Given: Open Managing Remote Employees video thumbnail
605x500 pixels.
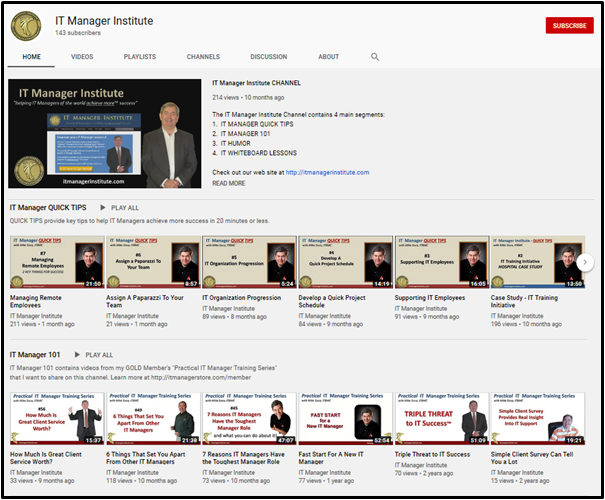Looking at the screenshot, I should point(57,262).
